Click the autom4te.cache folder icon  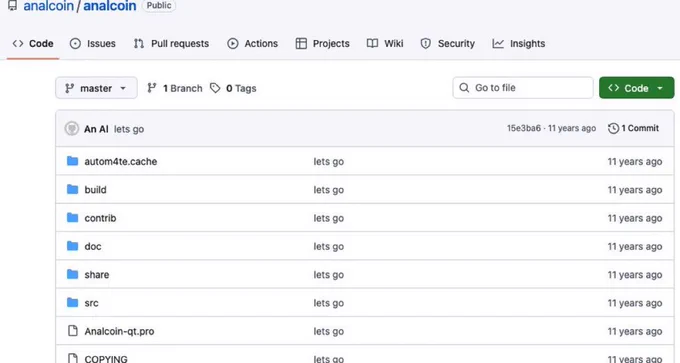click(72, 161)
